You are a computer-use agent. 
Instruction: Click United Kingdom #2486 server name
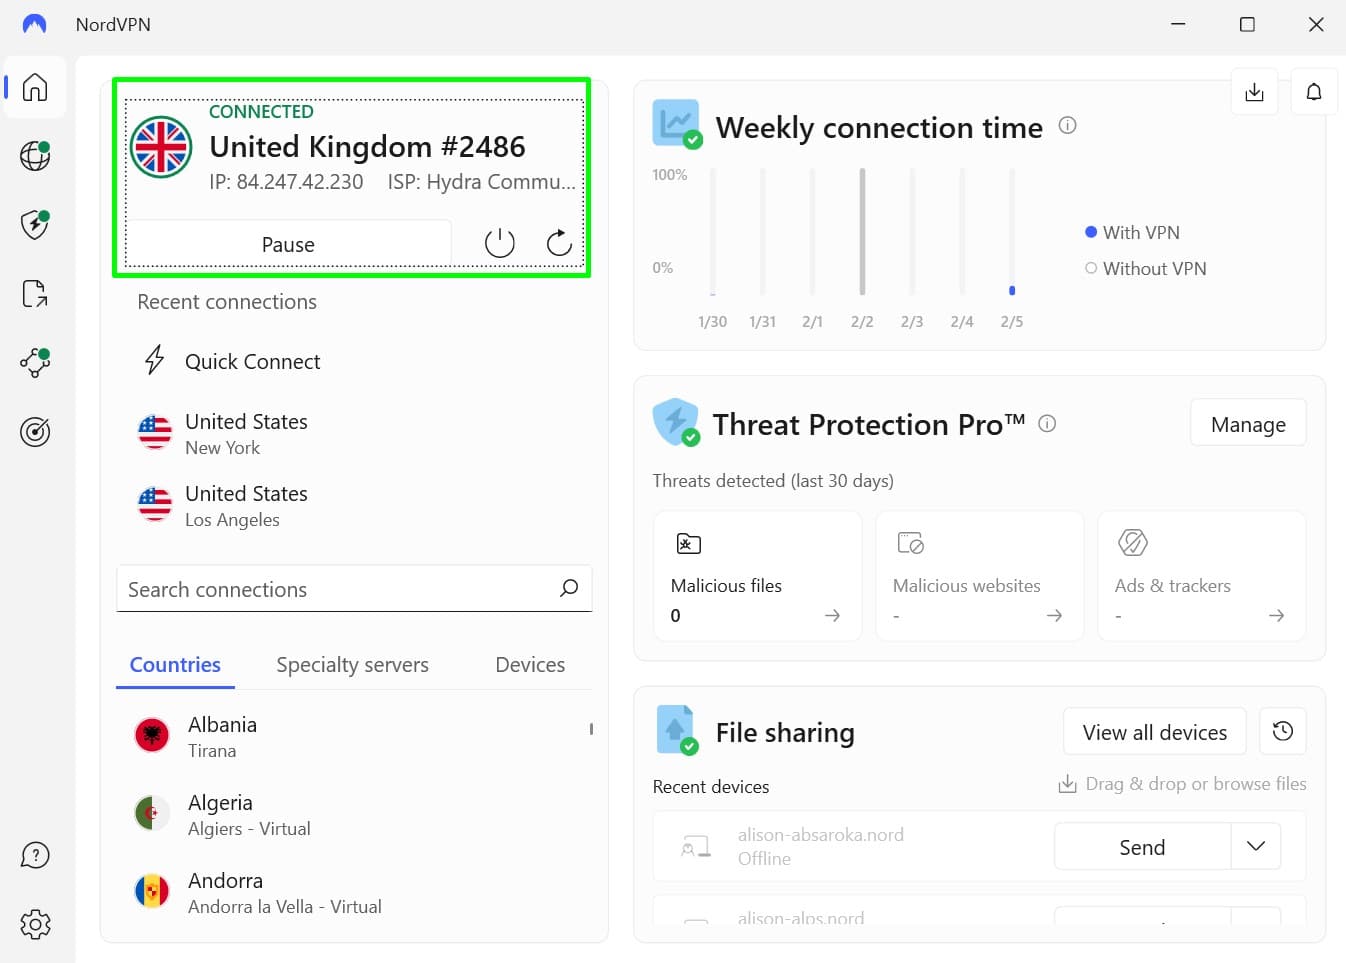tap(367, 147)
